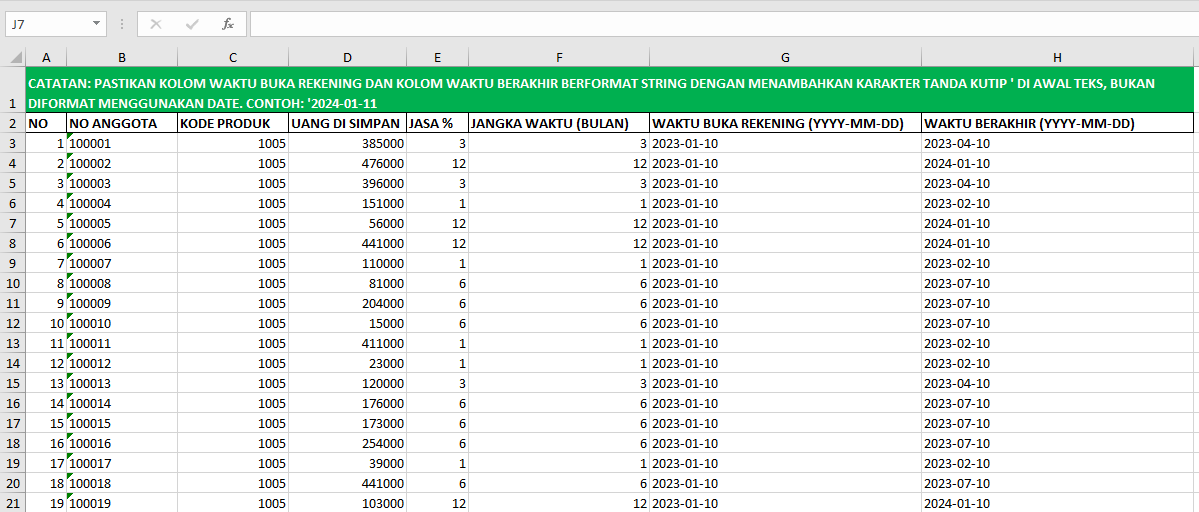
Task: Select the cell with value 56000
Action: [347, 223]
